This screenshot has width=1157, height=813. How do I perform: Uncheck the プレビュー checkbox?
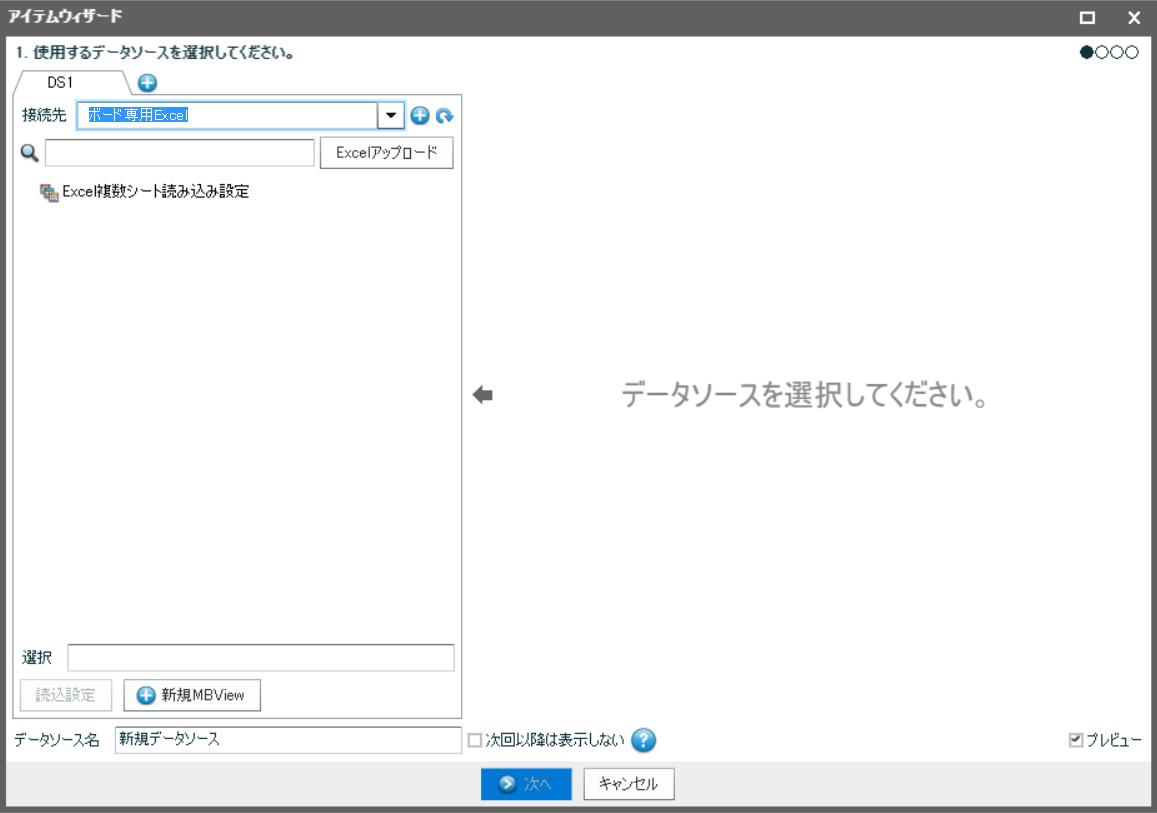(1076, 740)
